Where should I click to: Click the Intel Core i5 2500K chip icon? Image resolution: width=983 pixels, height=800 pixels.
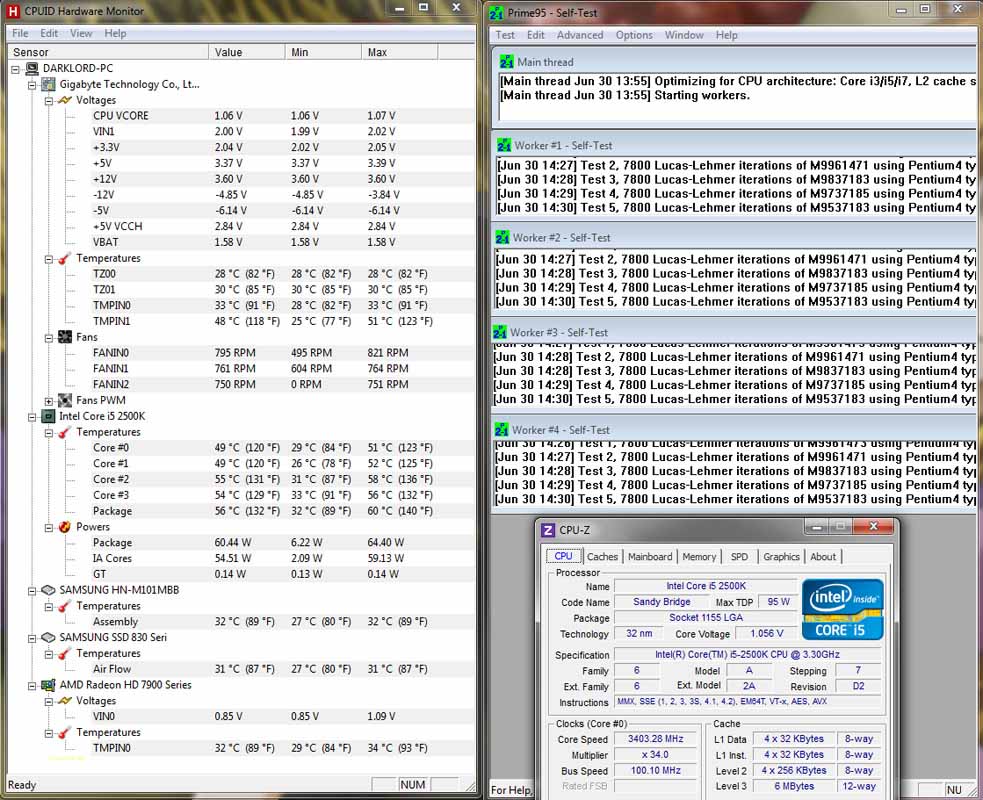[x=48, y=416]
